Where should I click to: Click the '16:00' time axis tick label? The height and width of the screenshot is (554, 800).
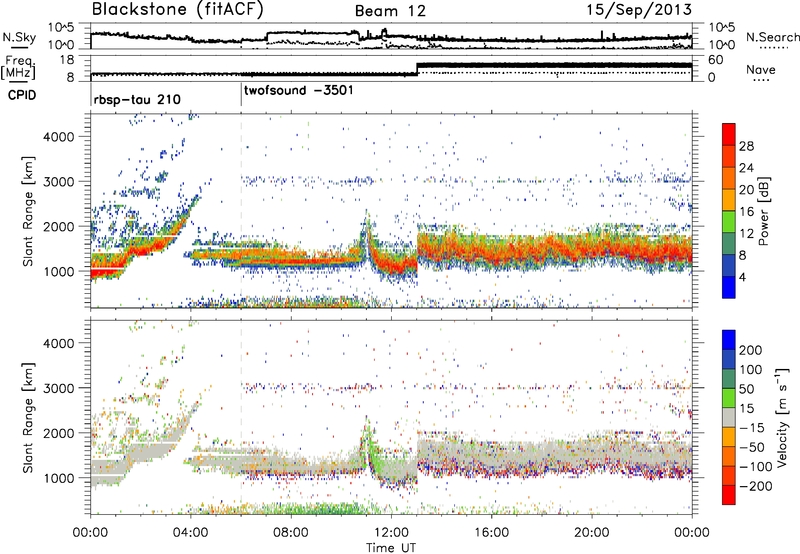(x=491, y=533)
